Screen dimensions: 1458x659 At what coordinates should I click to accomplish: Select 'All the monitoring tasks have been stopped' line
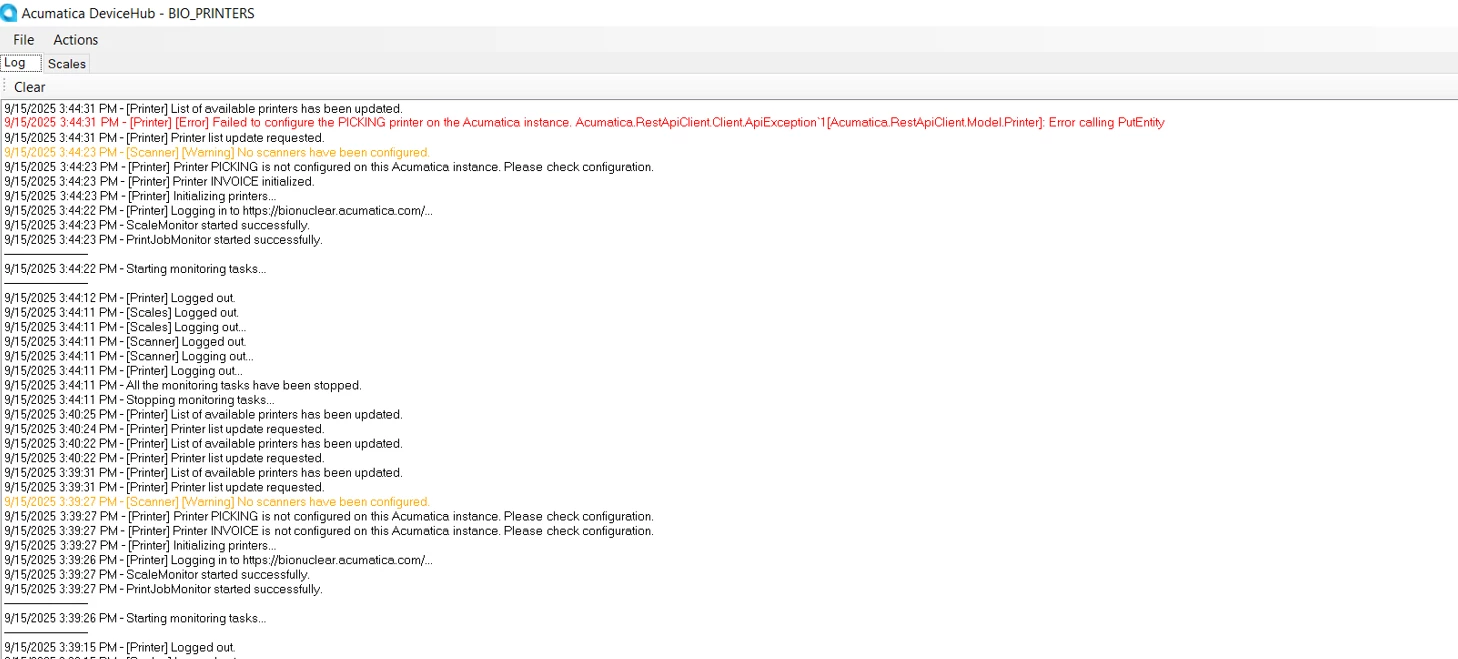[x=183, y=385]
